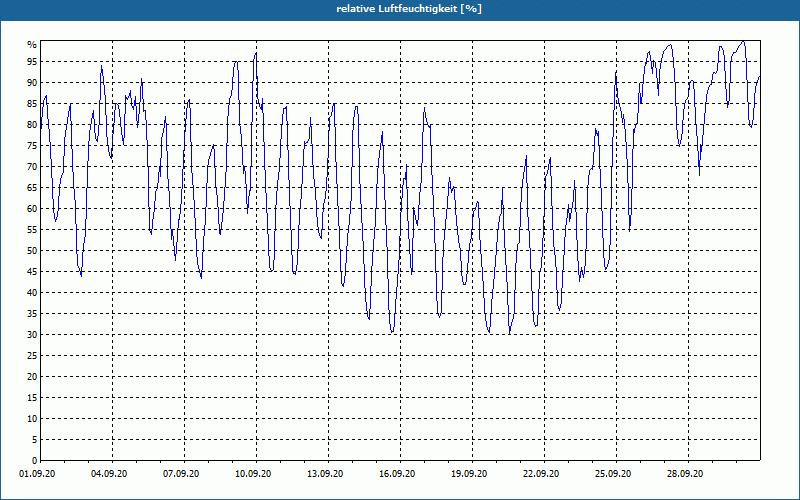Click the y-axis value 35
The width and height of the screenshot is (800, 500).
point(32,313)
